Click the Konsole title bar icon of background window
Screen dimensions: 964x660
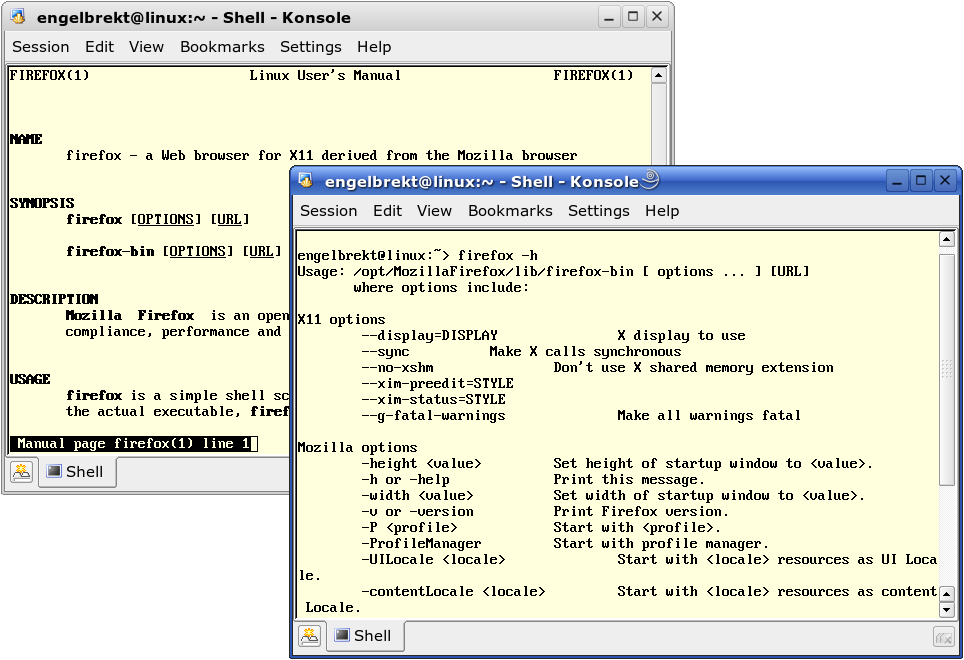click(x=18, y=17)
